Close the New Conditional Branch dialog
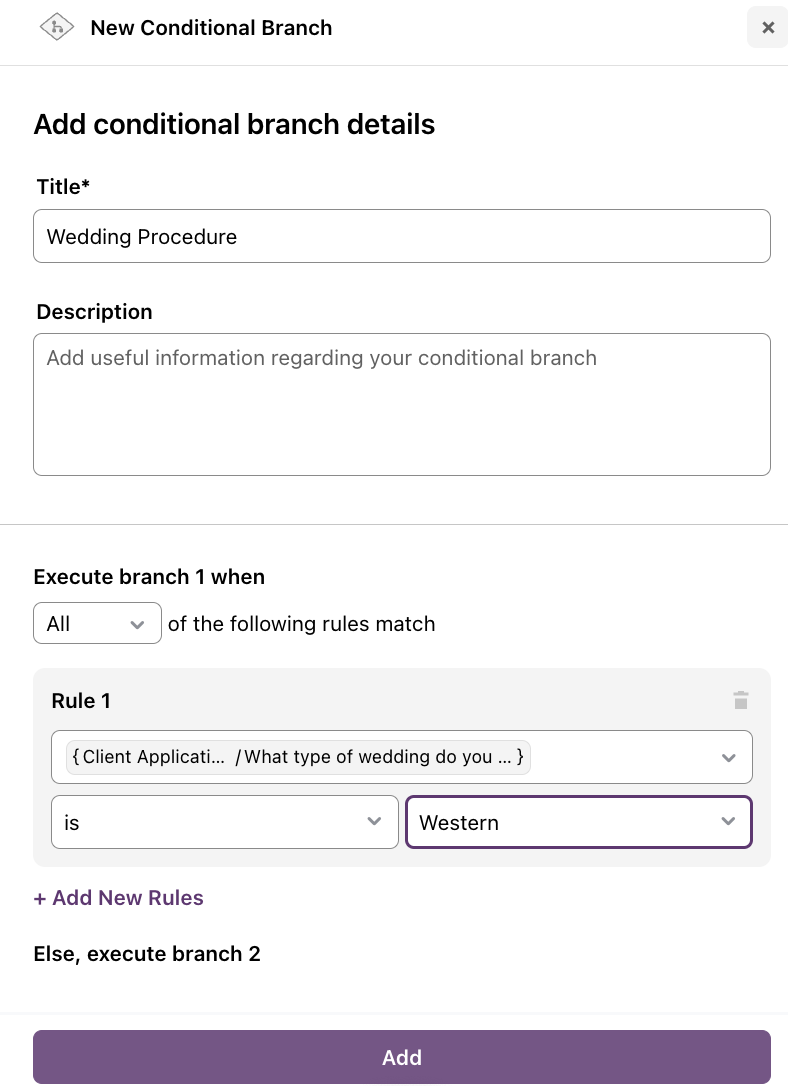 coord(767,28)
